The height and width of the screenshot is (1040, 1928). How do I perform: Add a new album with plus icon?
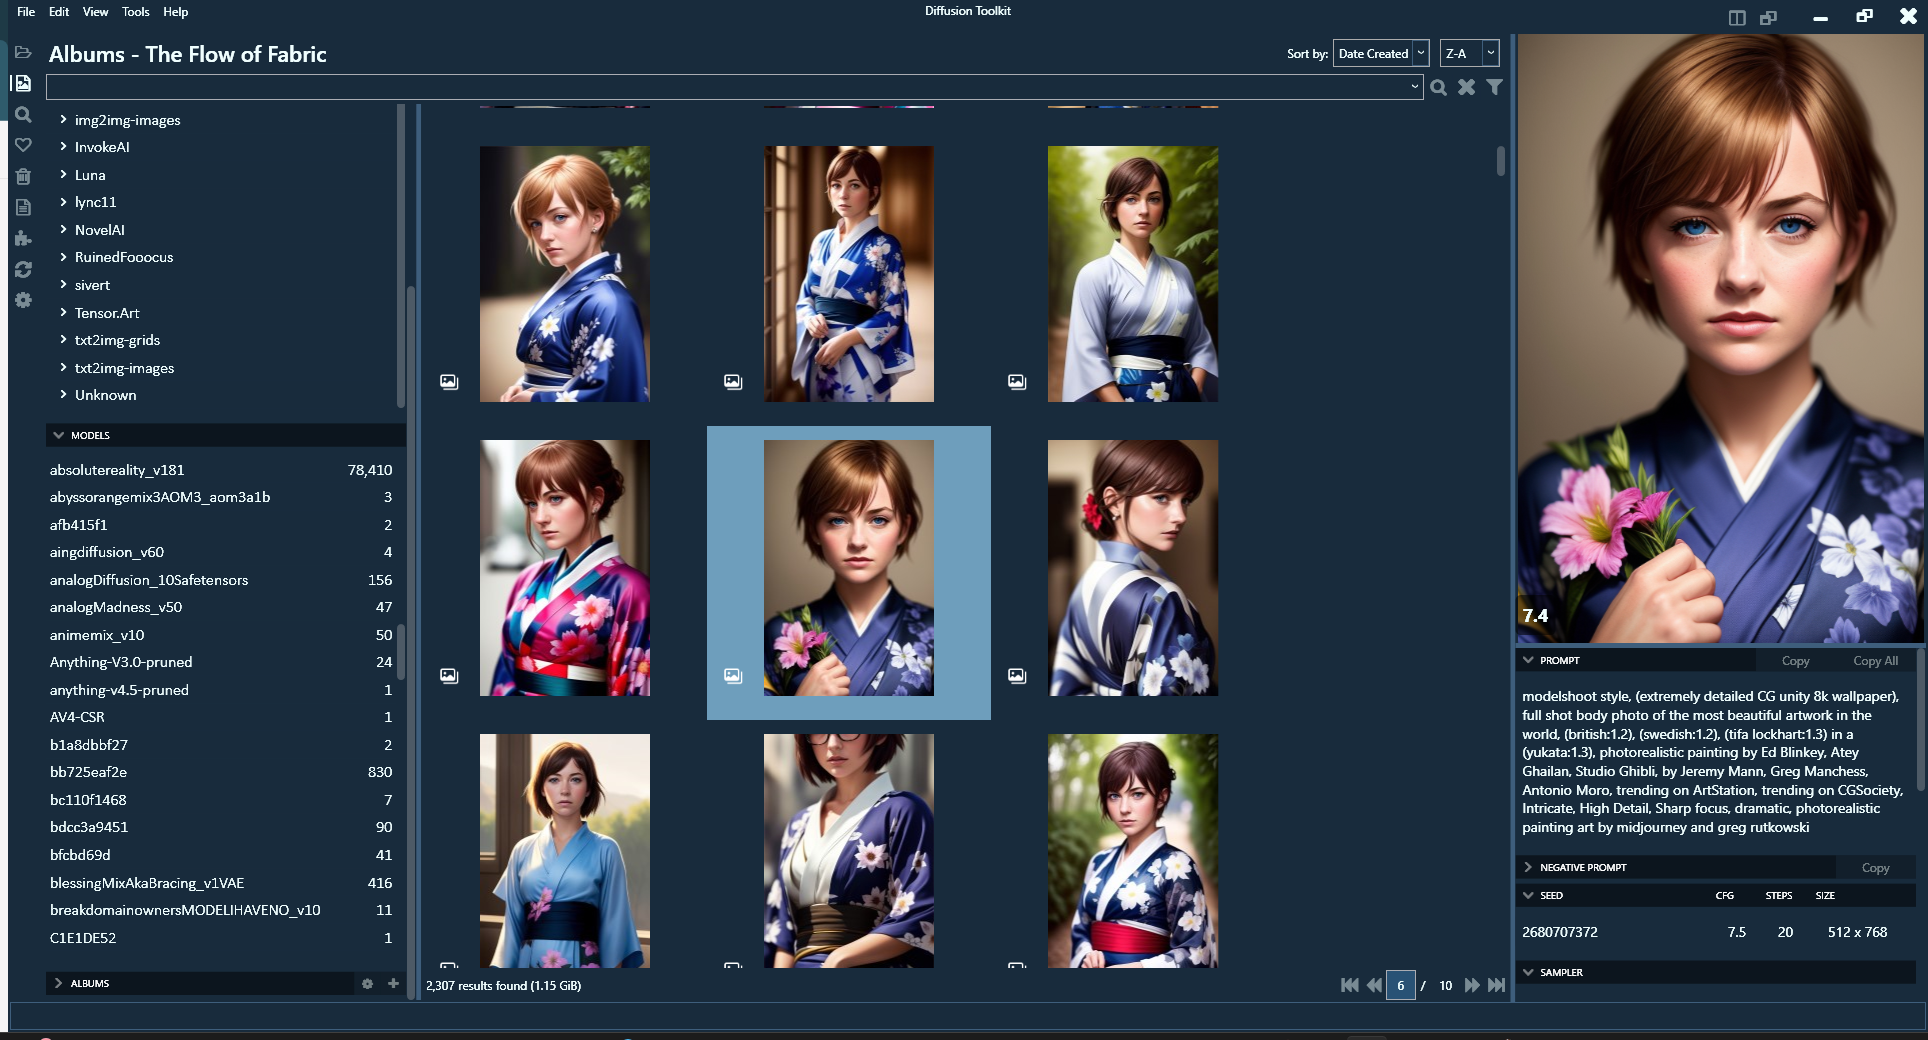[393, 983]
